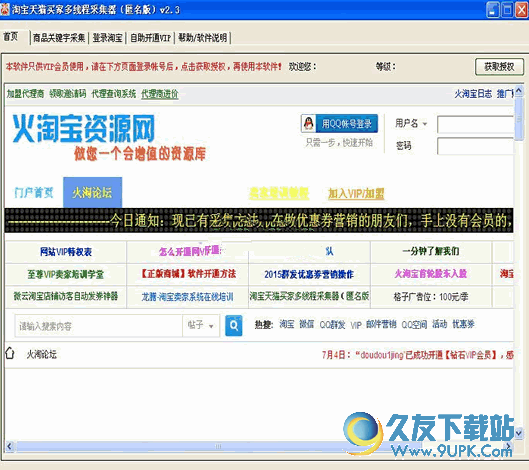Click the scroll-up arrow of embedded page

[519, 90]
